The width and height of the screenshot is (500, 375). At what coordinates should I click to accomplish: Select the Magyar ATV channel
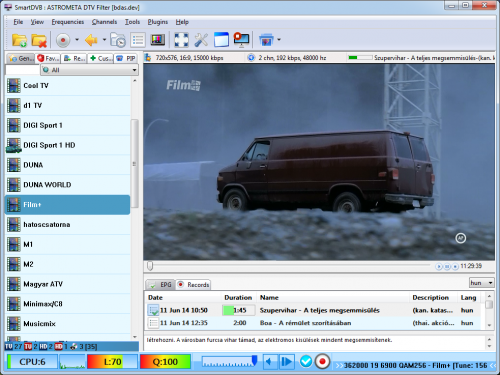tap(68, 284)
